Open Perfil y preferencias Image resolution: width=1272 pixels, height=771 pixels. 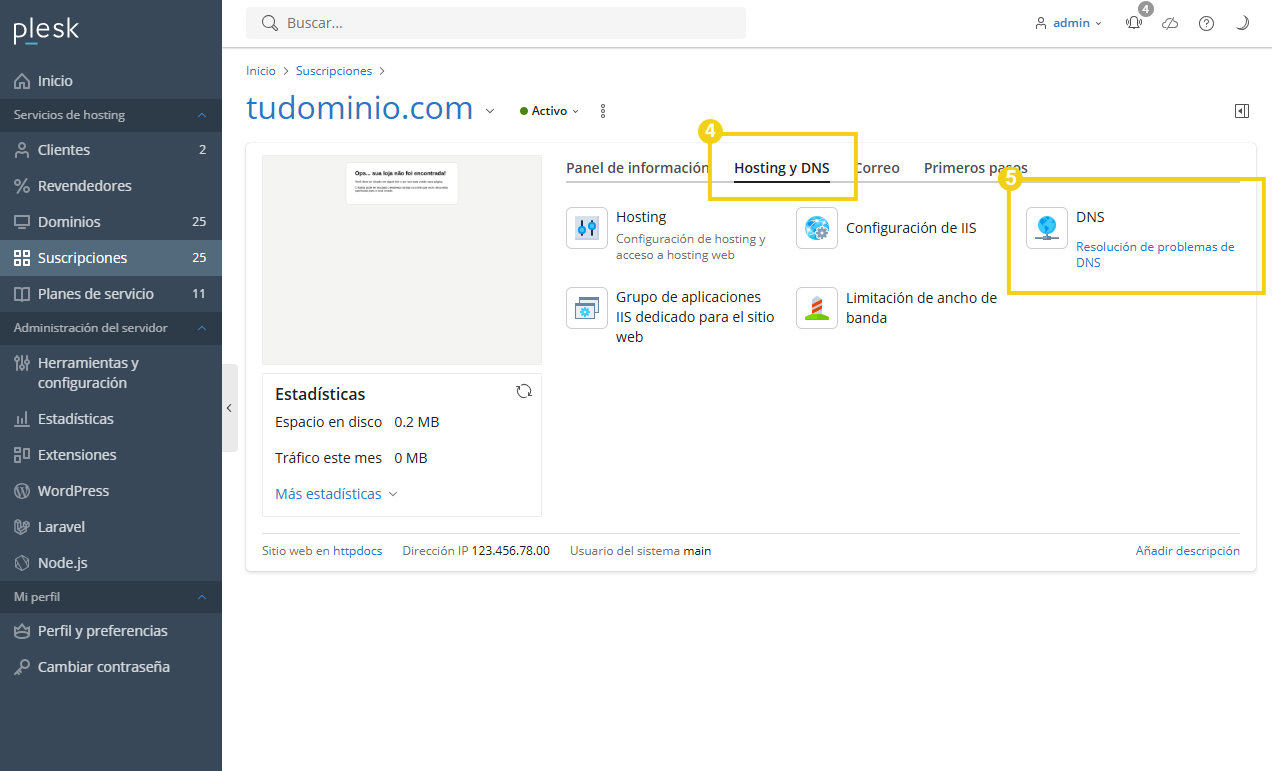(x=110, y=631)
